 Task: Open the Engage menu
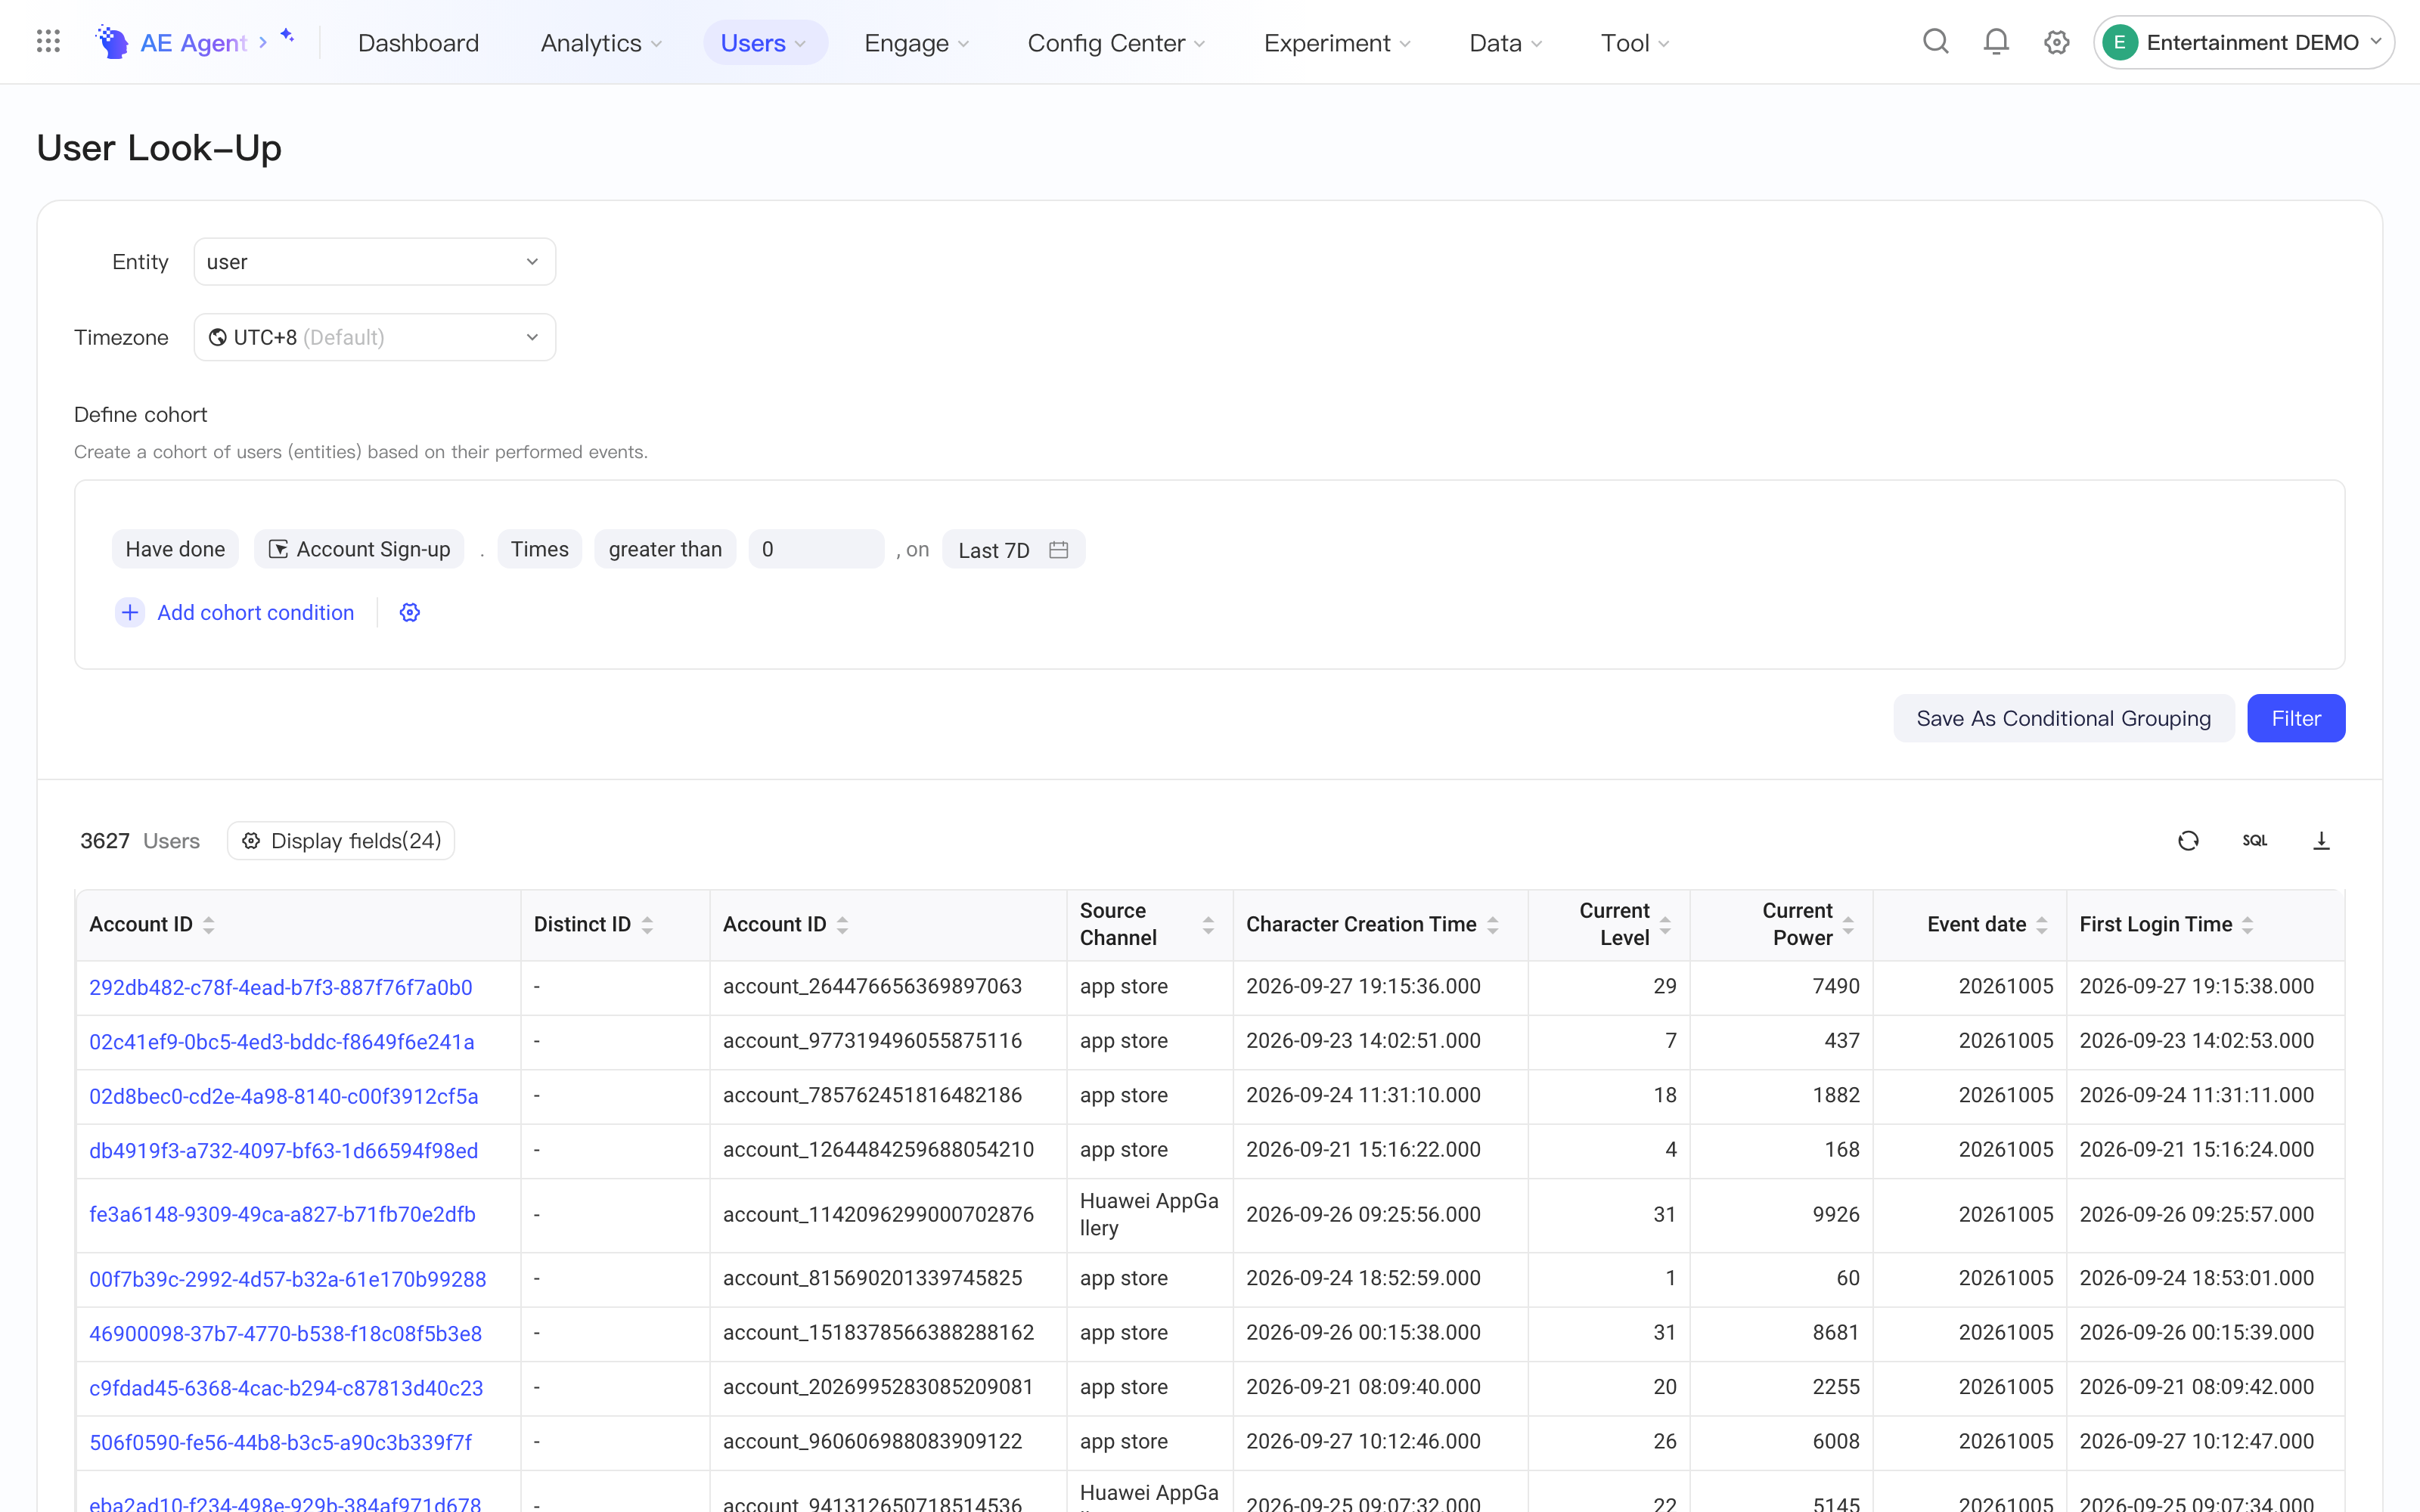pos(916,43)
